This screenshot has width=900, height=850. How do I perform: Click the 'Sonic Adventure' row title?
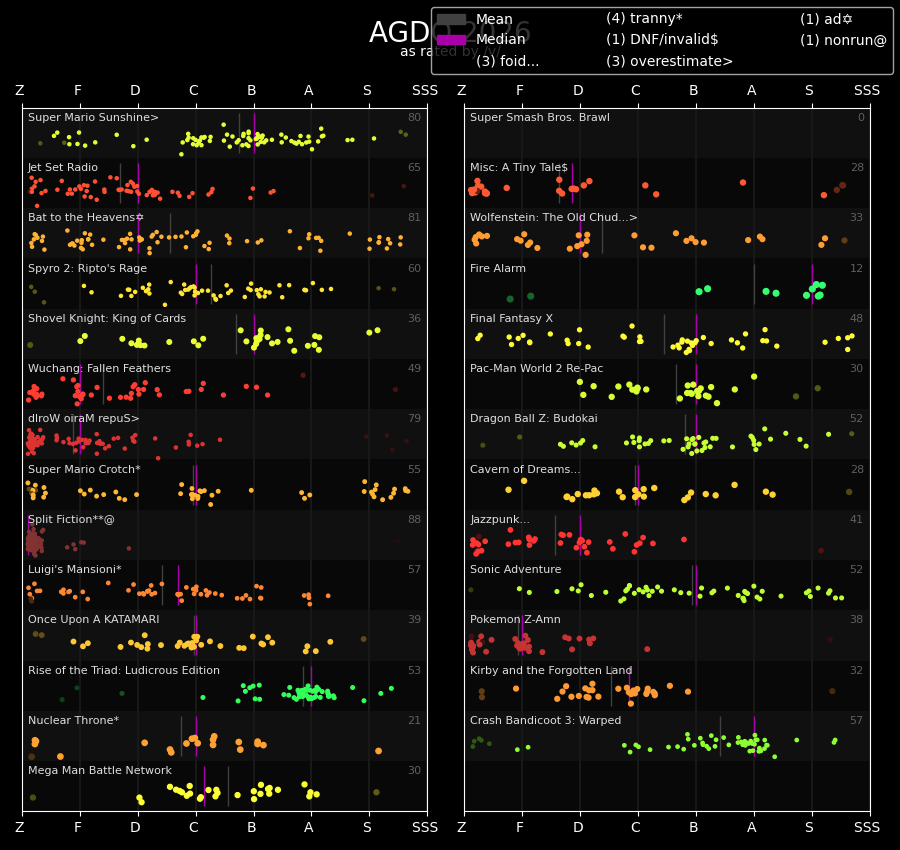pos(515,569)
